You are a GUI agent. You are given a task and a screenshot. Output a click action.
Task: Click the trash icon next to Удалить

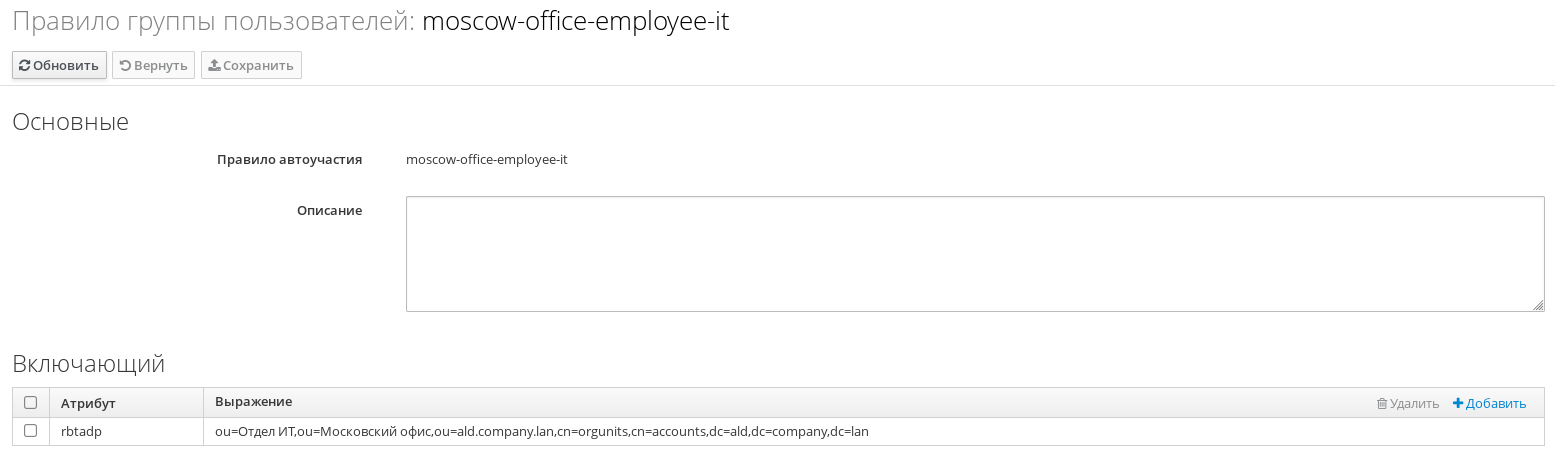coord(1382,404)
